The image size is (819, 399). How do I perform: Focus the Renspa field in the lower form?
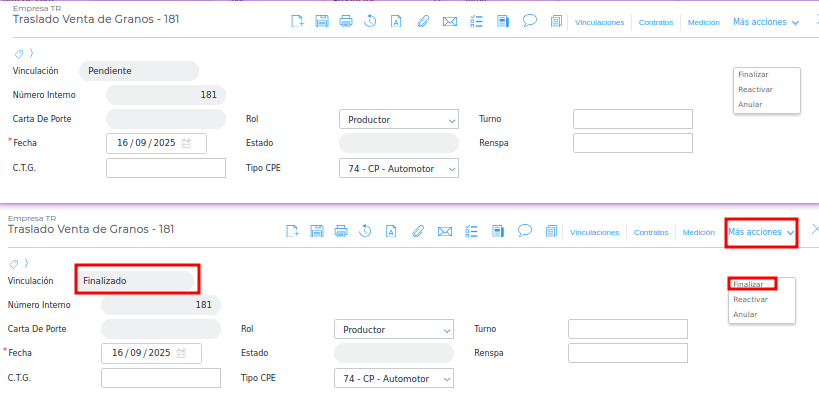(628, 353)
